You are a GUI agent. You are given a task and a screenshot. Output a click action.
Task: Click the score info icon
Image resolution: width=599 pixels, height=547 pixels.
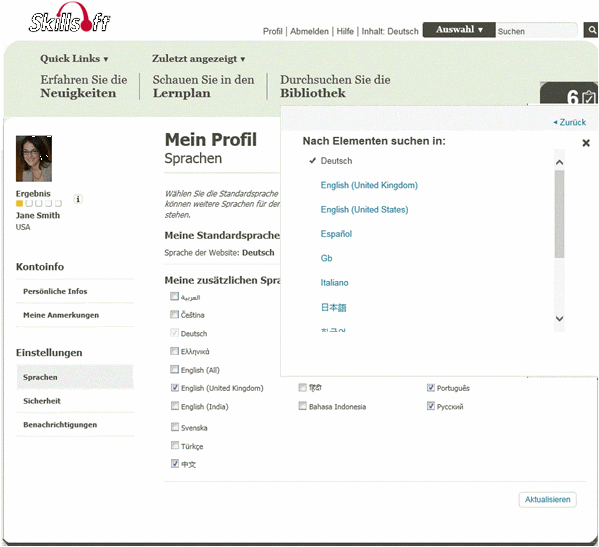click(78, 199)
